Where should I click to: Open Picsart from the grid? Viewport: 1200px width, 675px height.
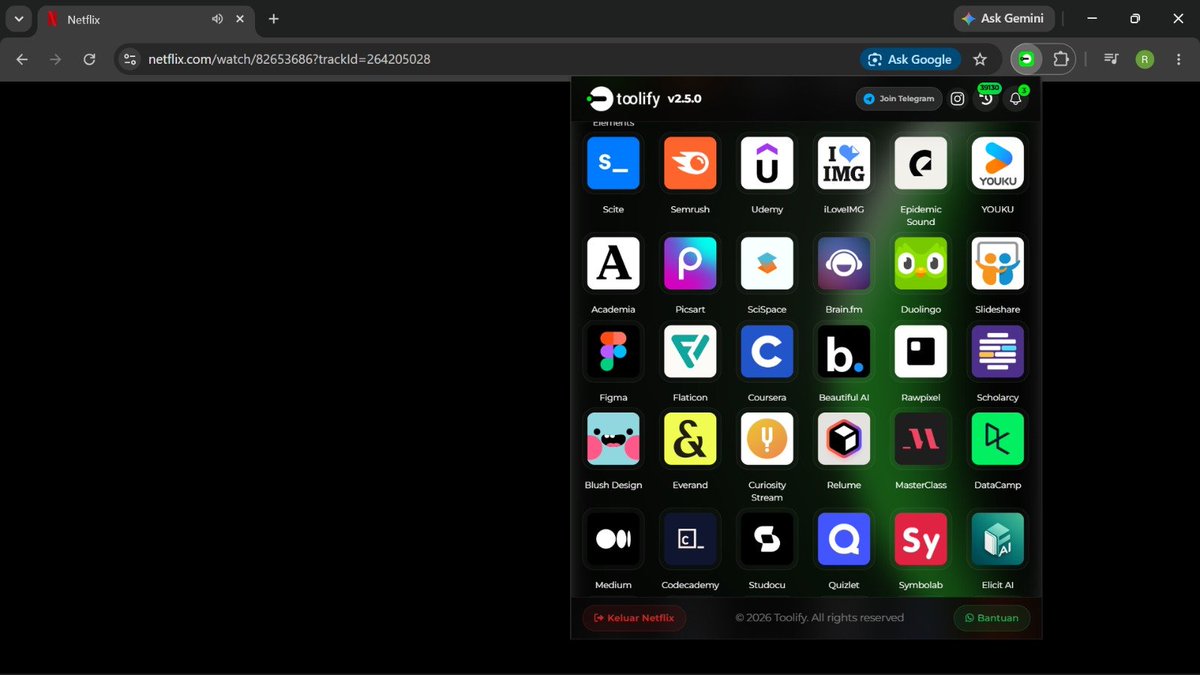click(690, 263)
